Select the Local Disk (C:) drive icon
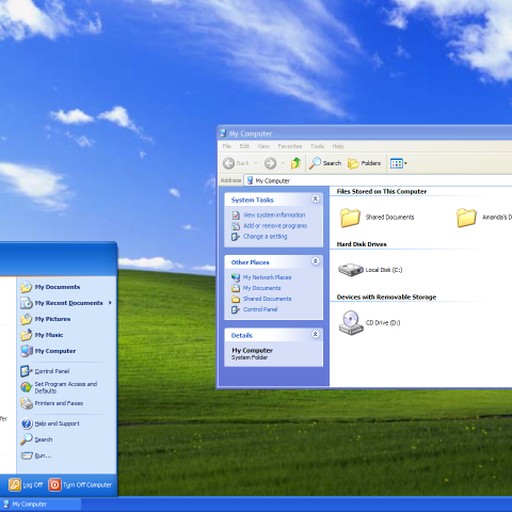Viewport: 512px width, 512px height. (x=350, y=270)
